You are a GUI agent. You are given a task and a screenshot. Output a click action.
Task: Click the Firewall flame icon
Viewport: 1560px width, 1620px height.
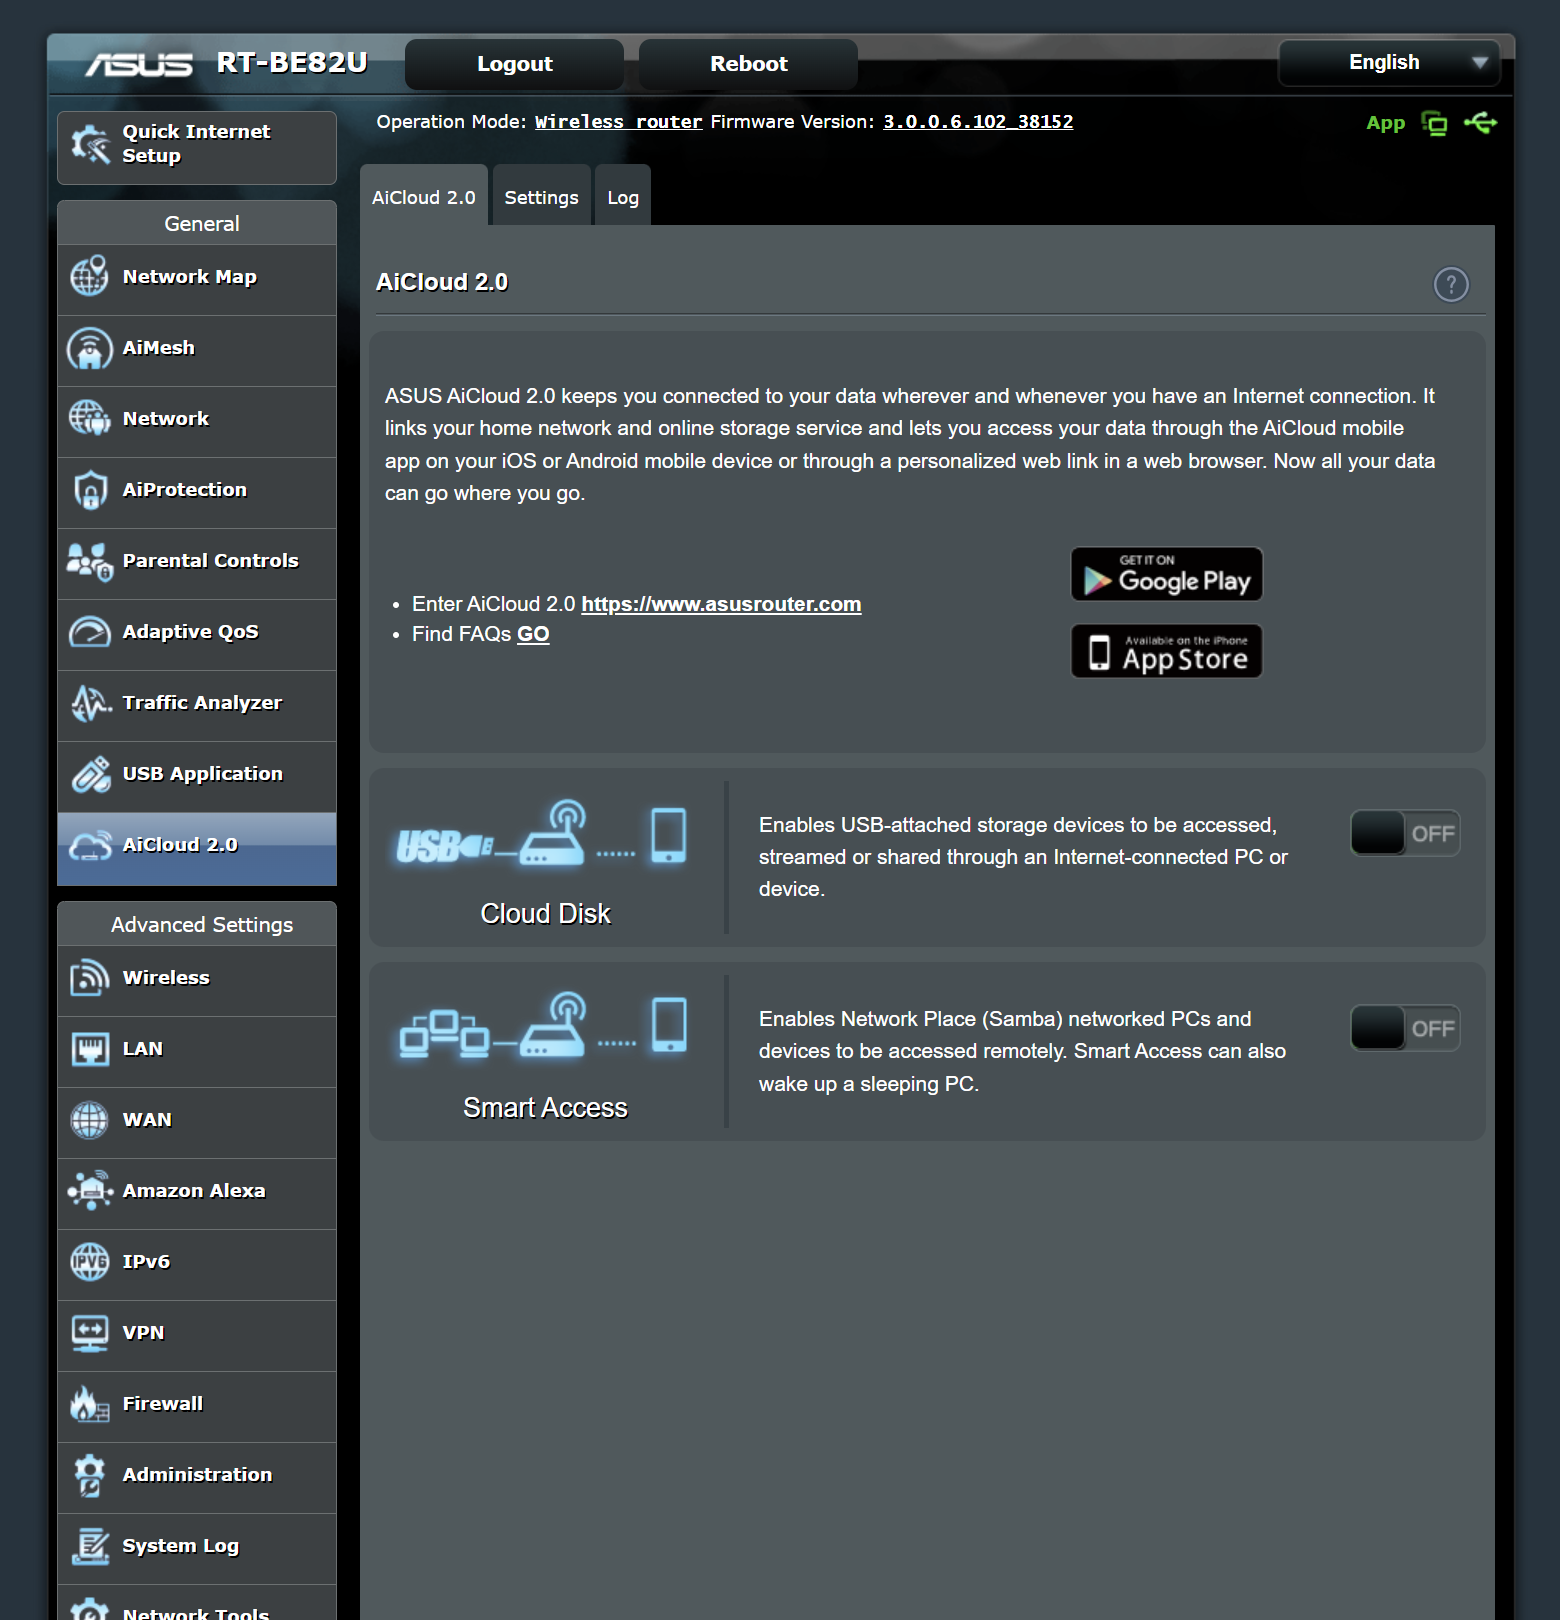89,1404
